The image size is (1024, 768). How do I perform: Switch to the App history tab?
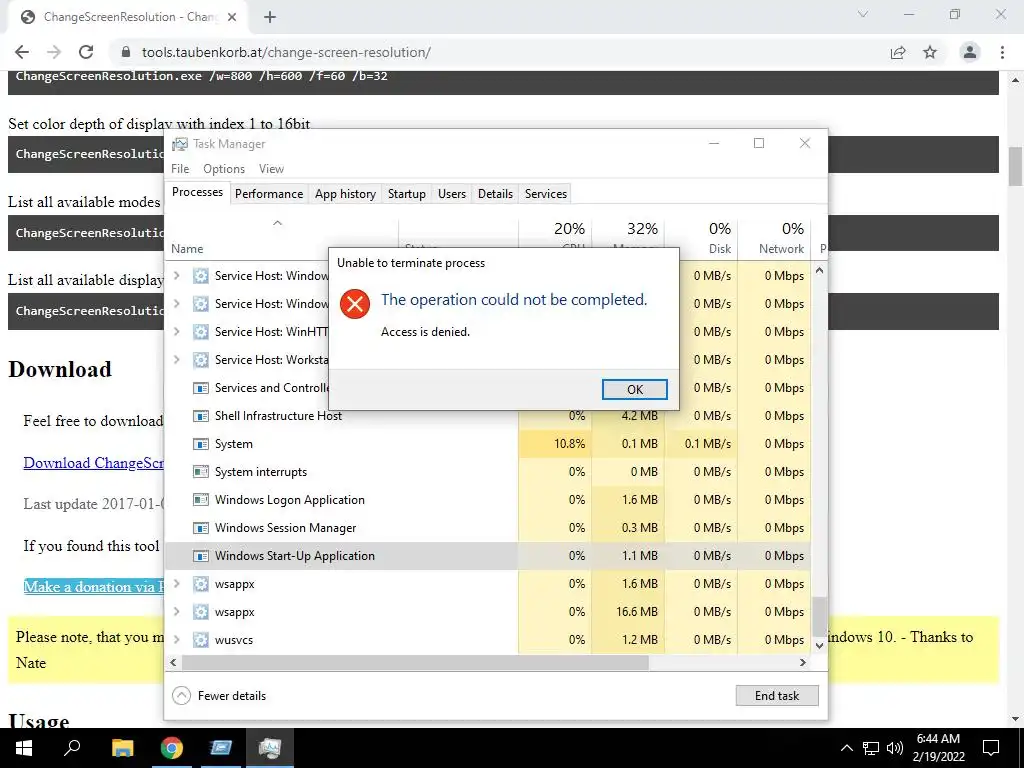(x=345, y=193)
